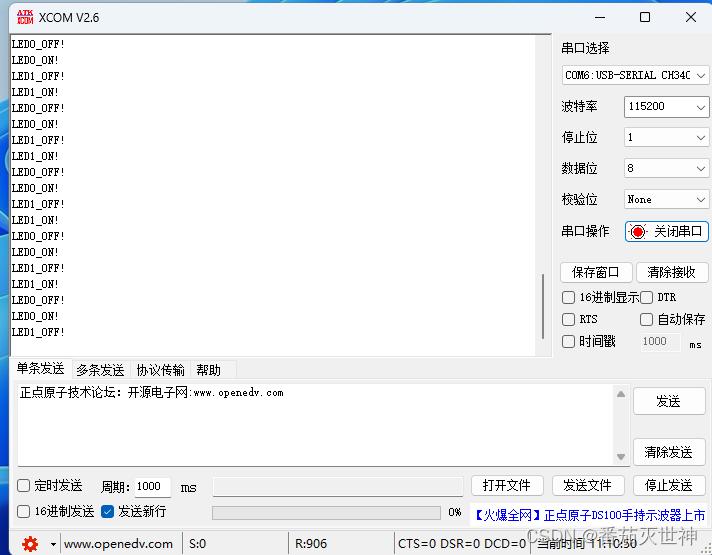This screenshot has width=712, height=555.
Task: Uncheck 发送新行 send newline checkbox
Action: click(x=107, y=511)
